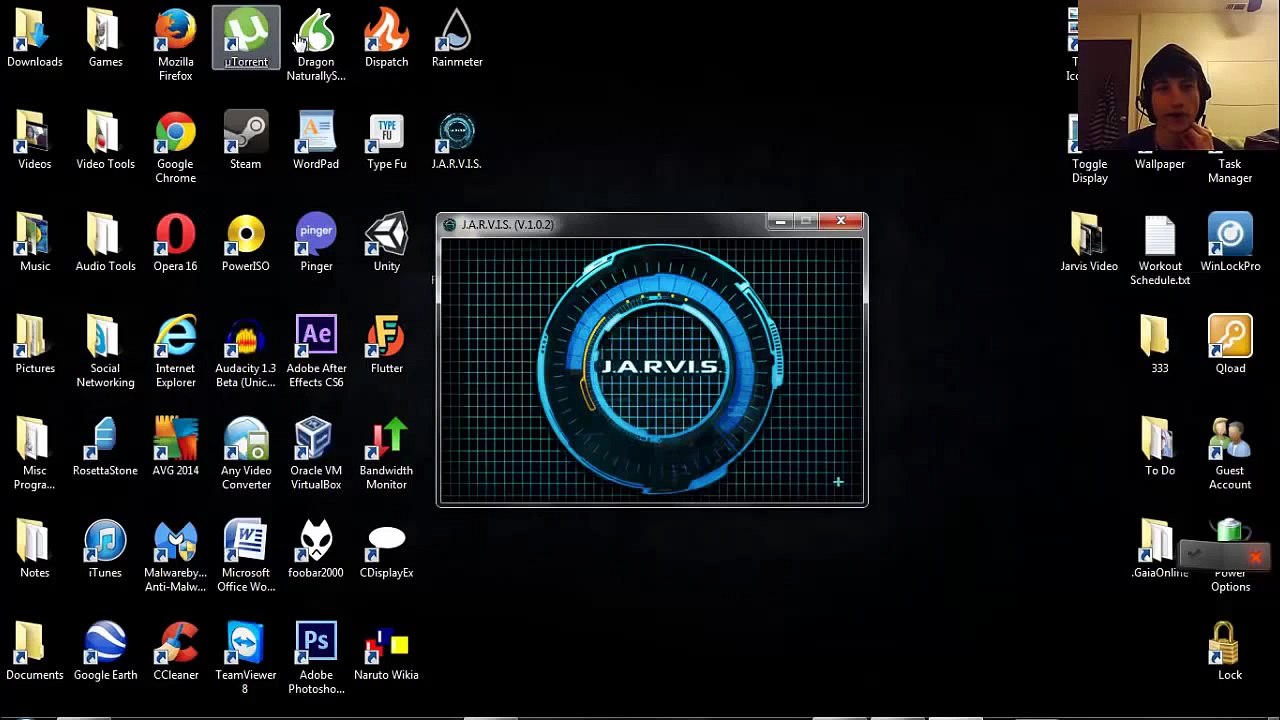This screenshot has width=1280, height=720.
Task: Open the .GaiaOnline folder
Action: (x=1160, y=548)
